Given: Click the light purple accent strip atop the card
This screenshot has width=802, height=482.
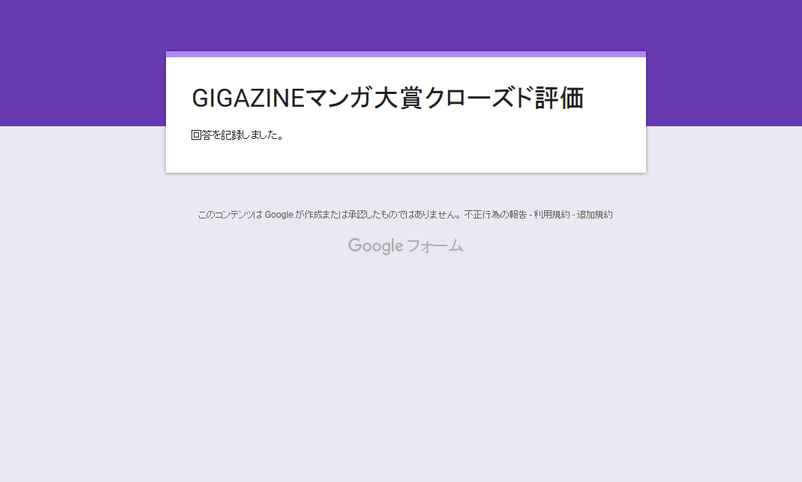Looking at the screenshot, I should click(x=405, y=54).
